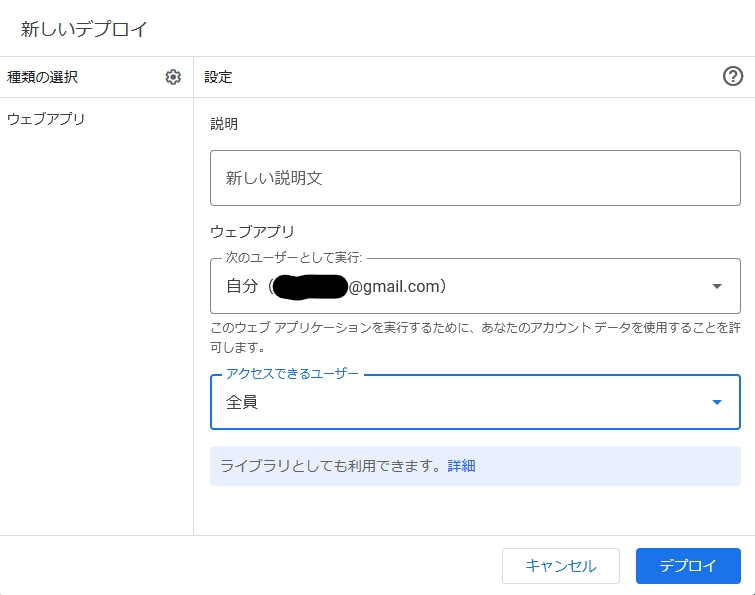Viewport: 755px width, 595px height.
Task: Click the 次のユーザーとして実行 field label
Action: pos(294,258)
